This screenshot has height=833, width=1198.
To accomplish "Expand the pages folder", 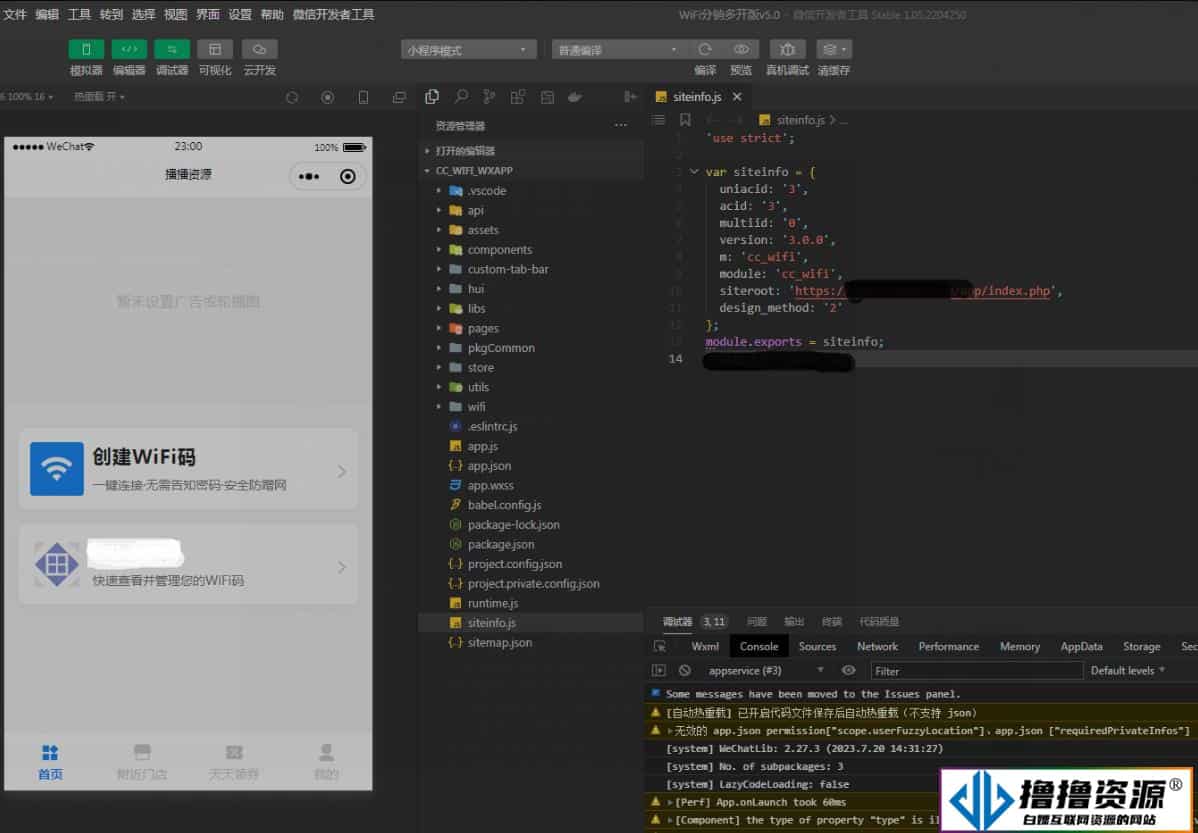I will (531, 328).
